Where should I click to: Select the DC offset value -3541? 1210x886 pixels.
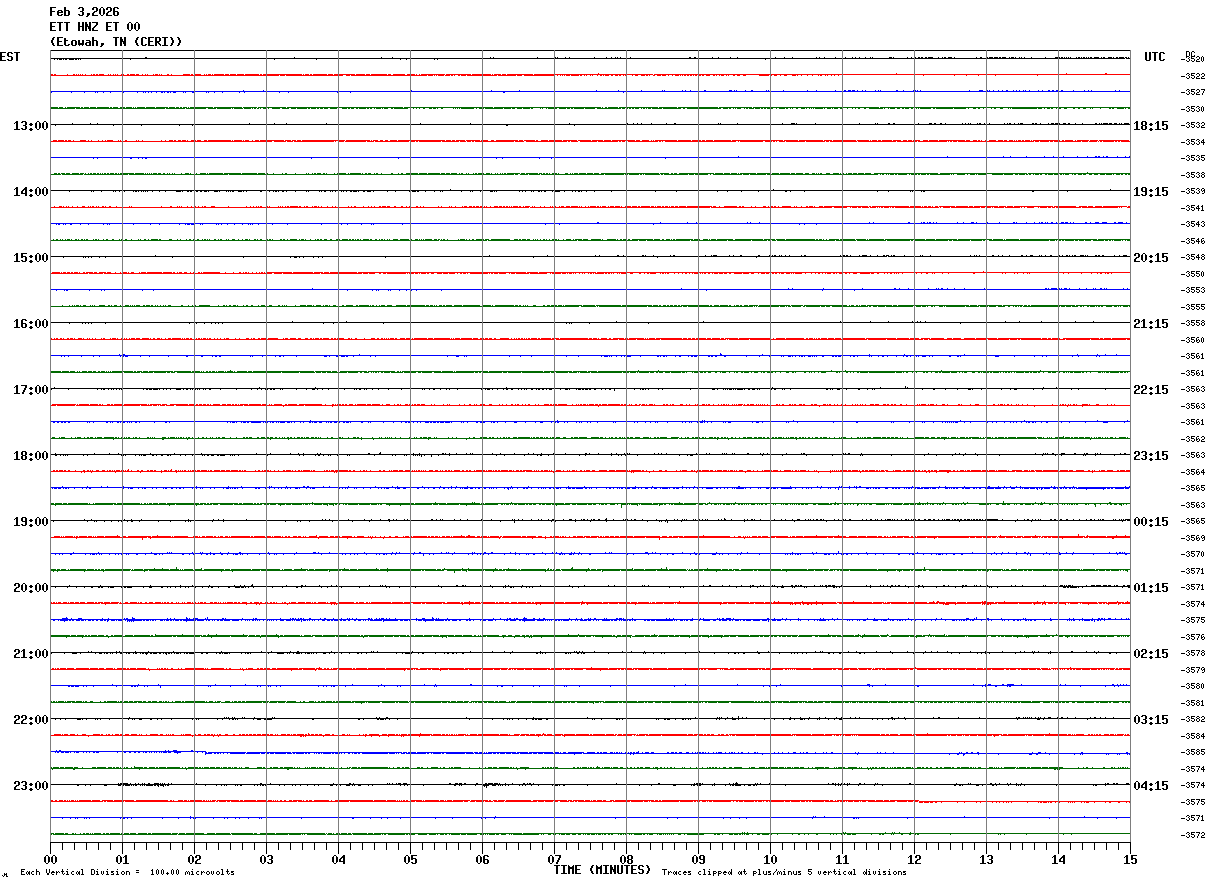click(x=1193, y=208)
